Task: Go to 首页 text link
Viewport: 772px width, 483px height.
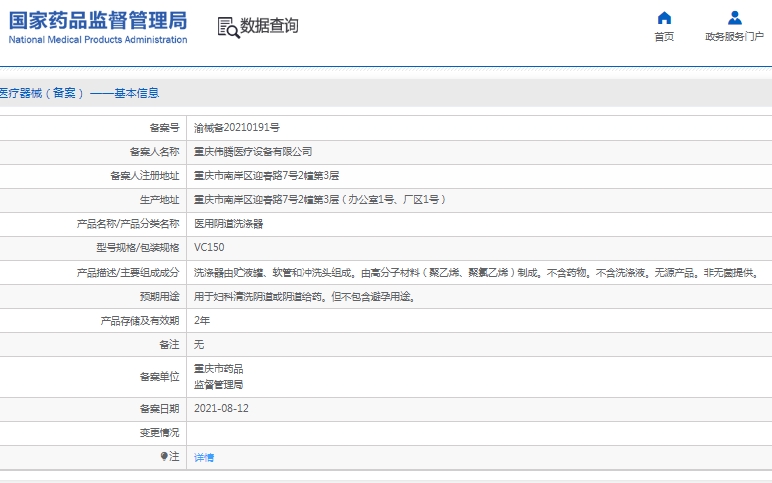Action: click(x=664, y=36)
